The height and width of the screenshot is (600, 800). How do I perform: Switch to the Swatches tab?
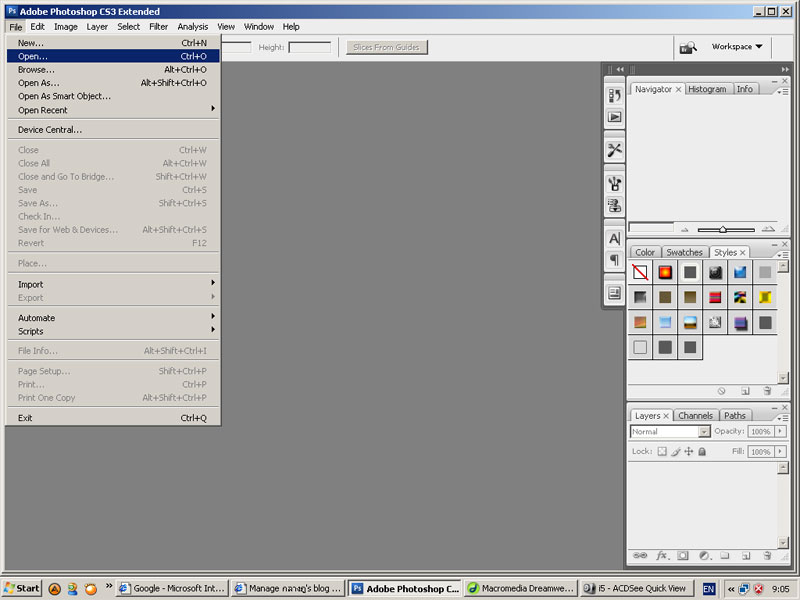click(684, 252)
